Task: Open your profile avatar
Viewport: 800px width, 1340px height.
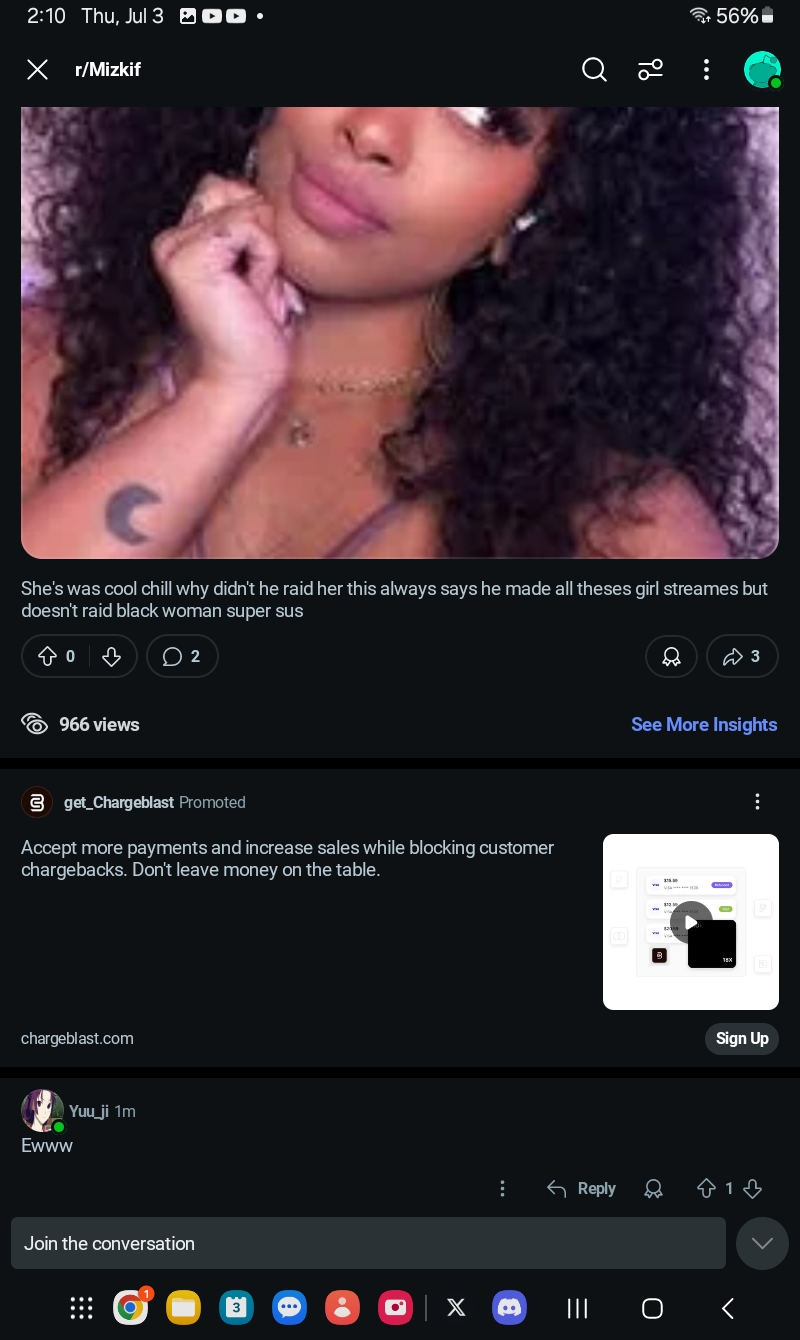Action: [x=763, y=70]
